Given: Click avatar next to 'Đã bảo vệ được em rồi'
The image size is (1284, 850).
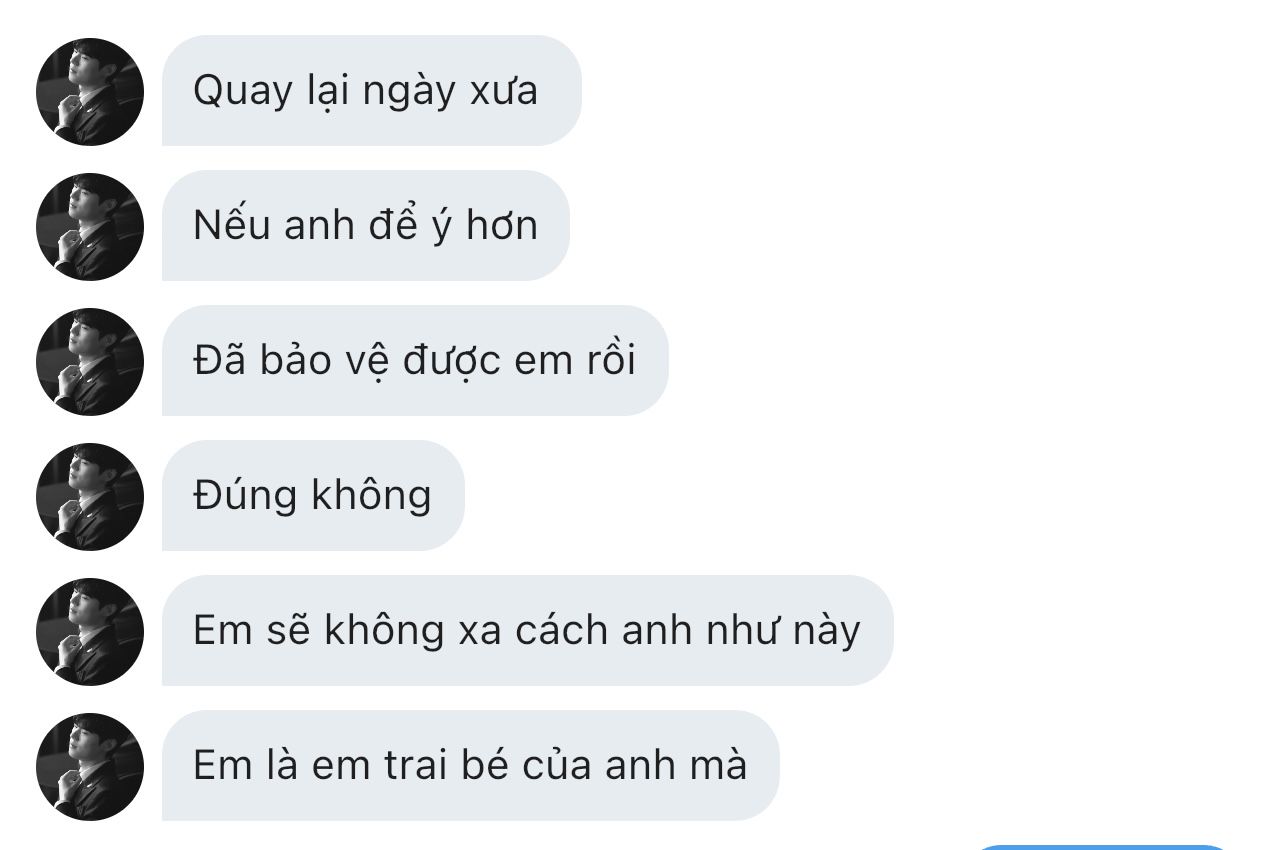Looking at the screenshot, I should (90, 362).
